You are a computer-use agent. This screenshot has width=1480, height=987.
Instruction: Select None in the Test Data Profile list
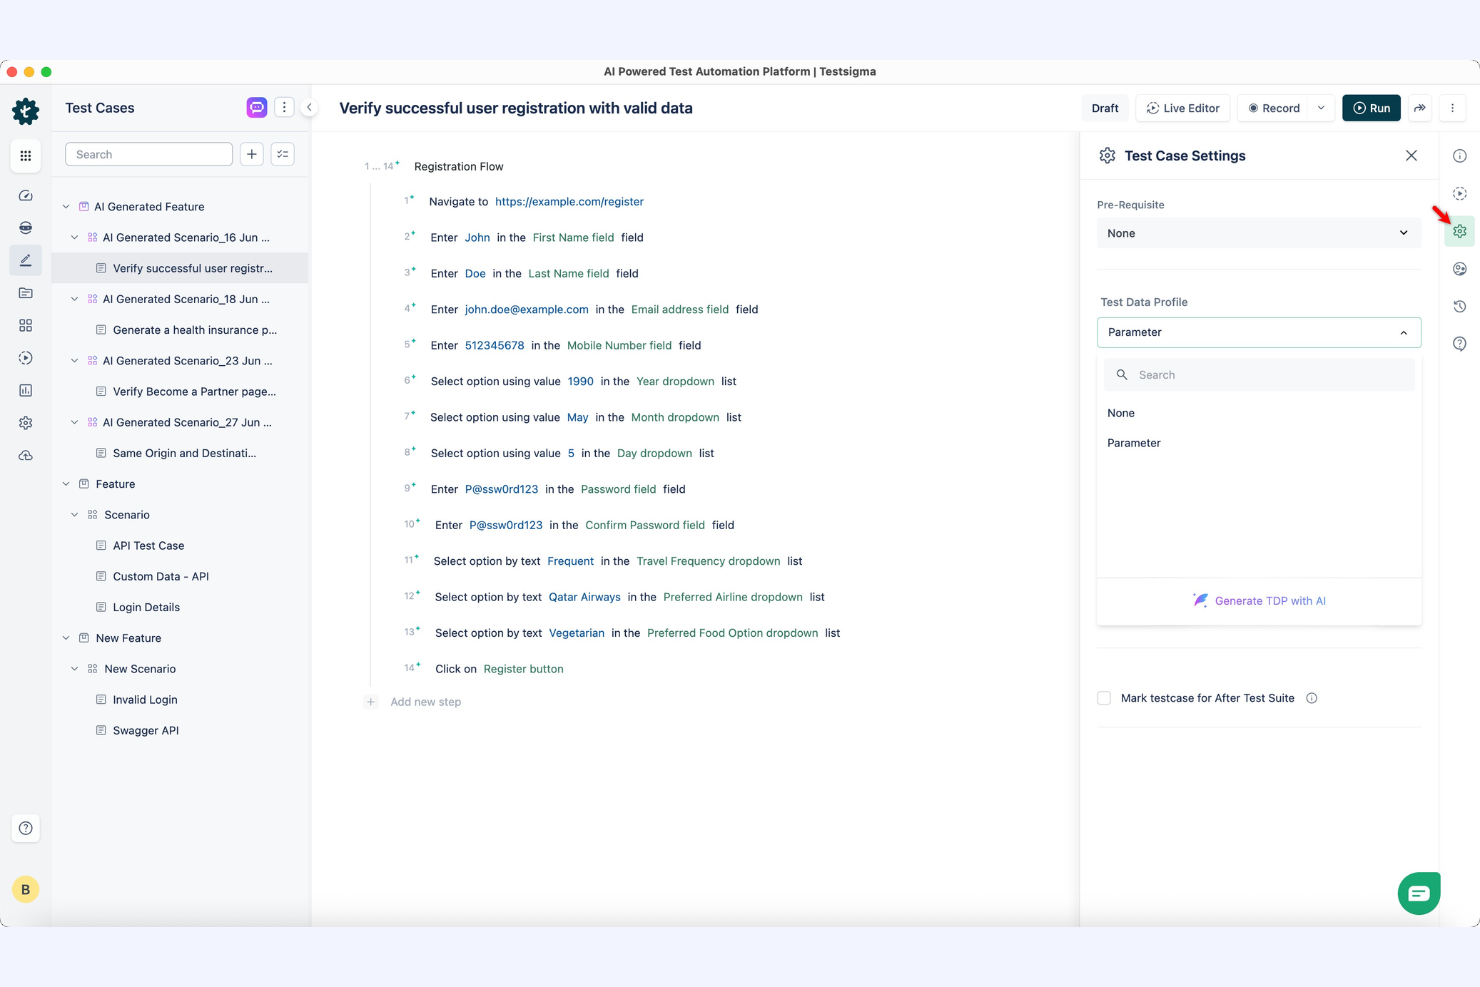click(1121, 412)
